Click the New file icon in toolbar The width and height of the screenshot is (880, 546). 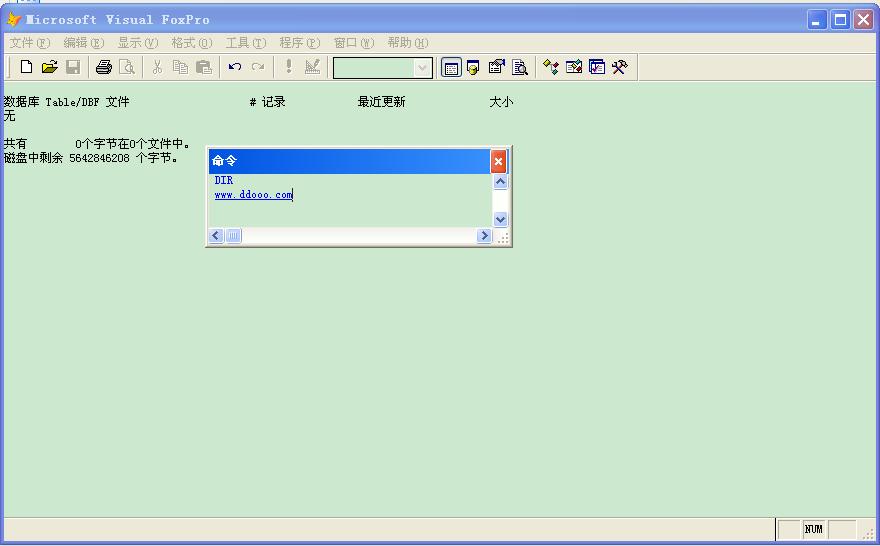pyautogui.click(x=27, y=67)
